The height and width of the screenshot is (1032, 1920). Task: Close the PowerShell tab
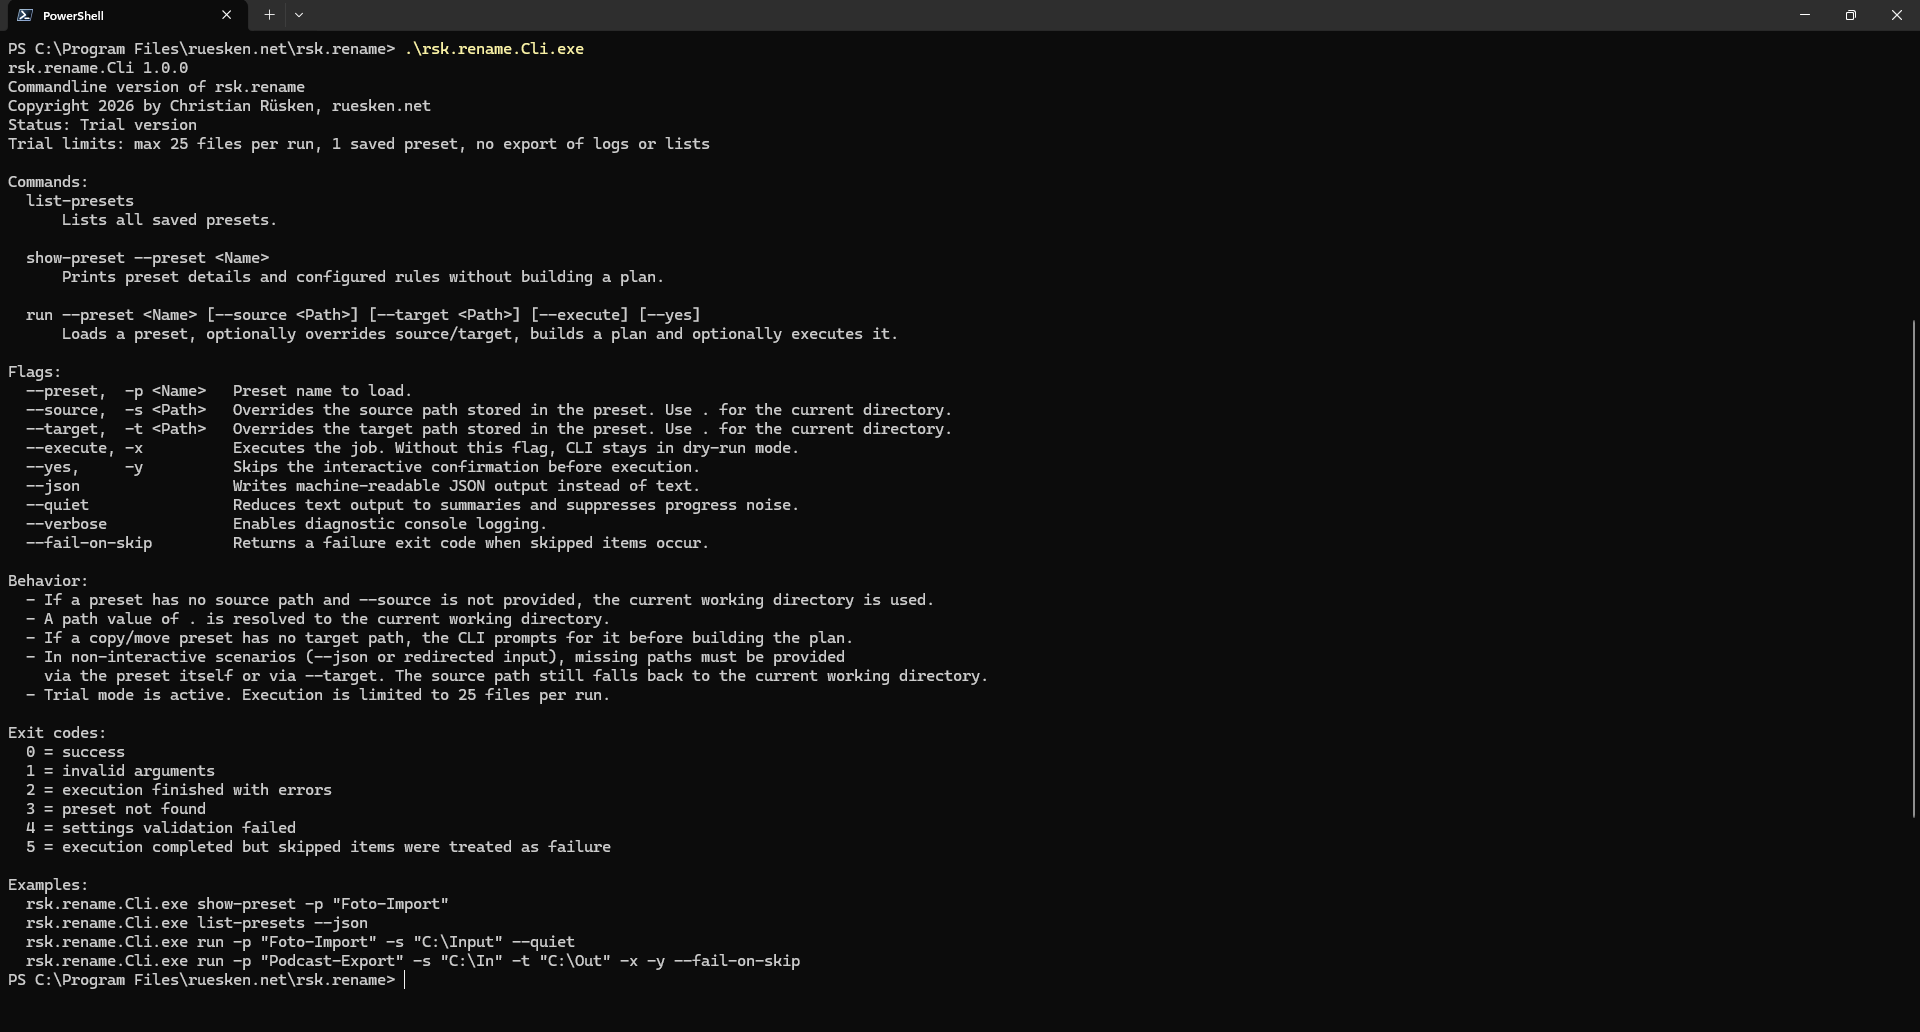tap(226, 15)
